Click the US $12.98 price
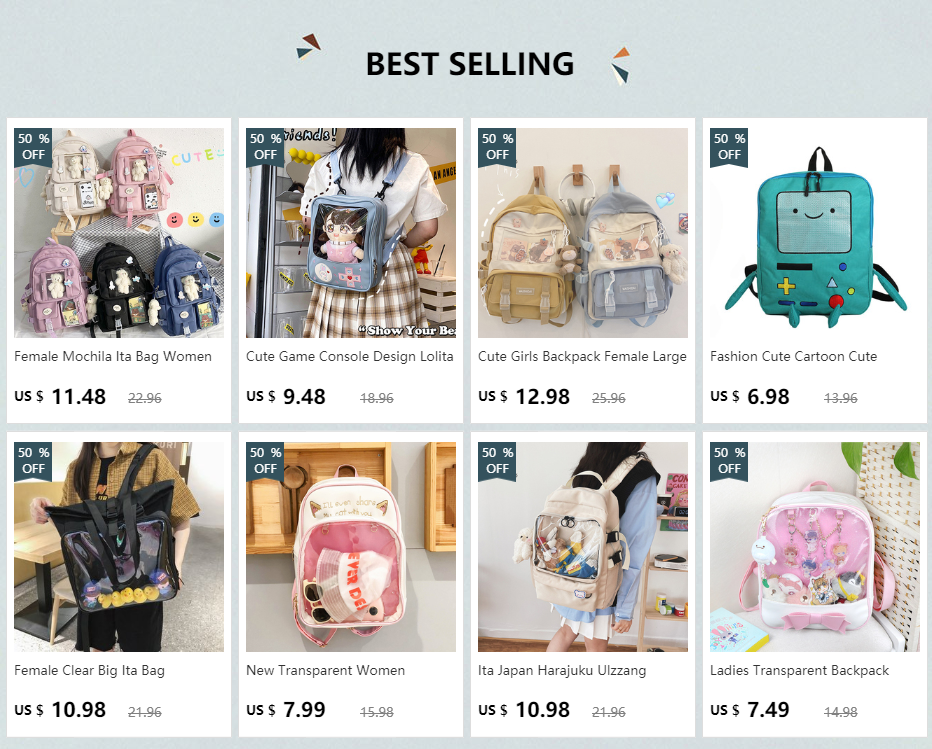The width and height of the screenshot is (932, 749). 524,396
